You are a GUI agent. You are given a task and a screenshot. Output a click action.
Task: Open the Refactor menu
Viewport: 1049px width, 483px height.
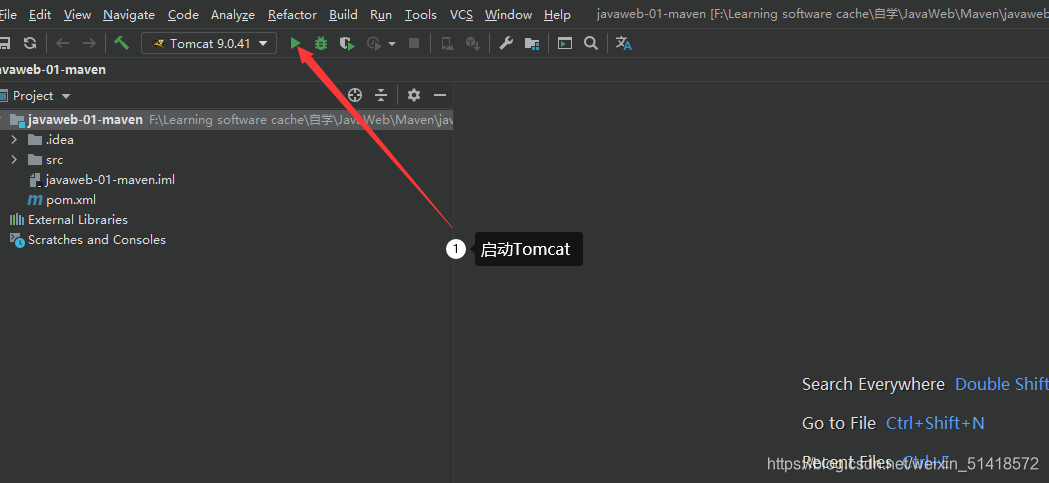tap(292, 14)
